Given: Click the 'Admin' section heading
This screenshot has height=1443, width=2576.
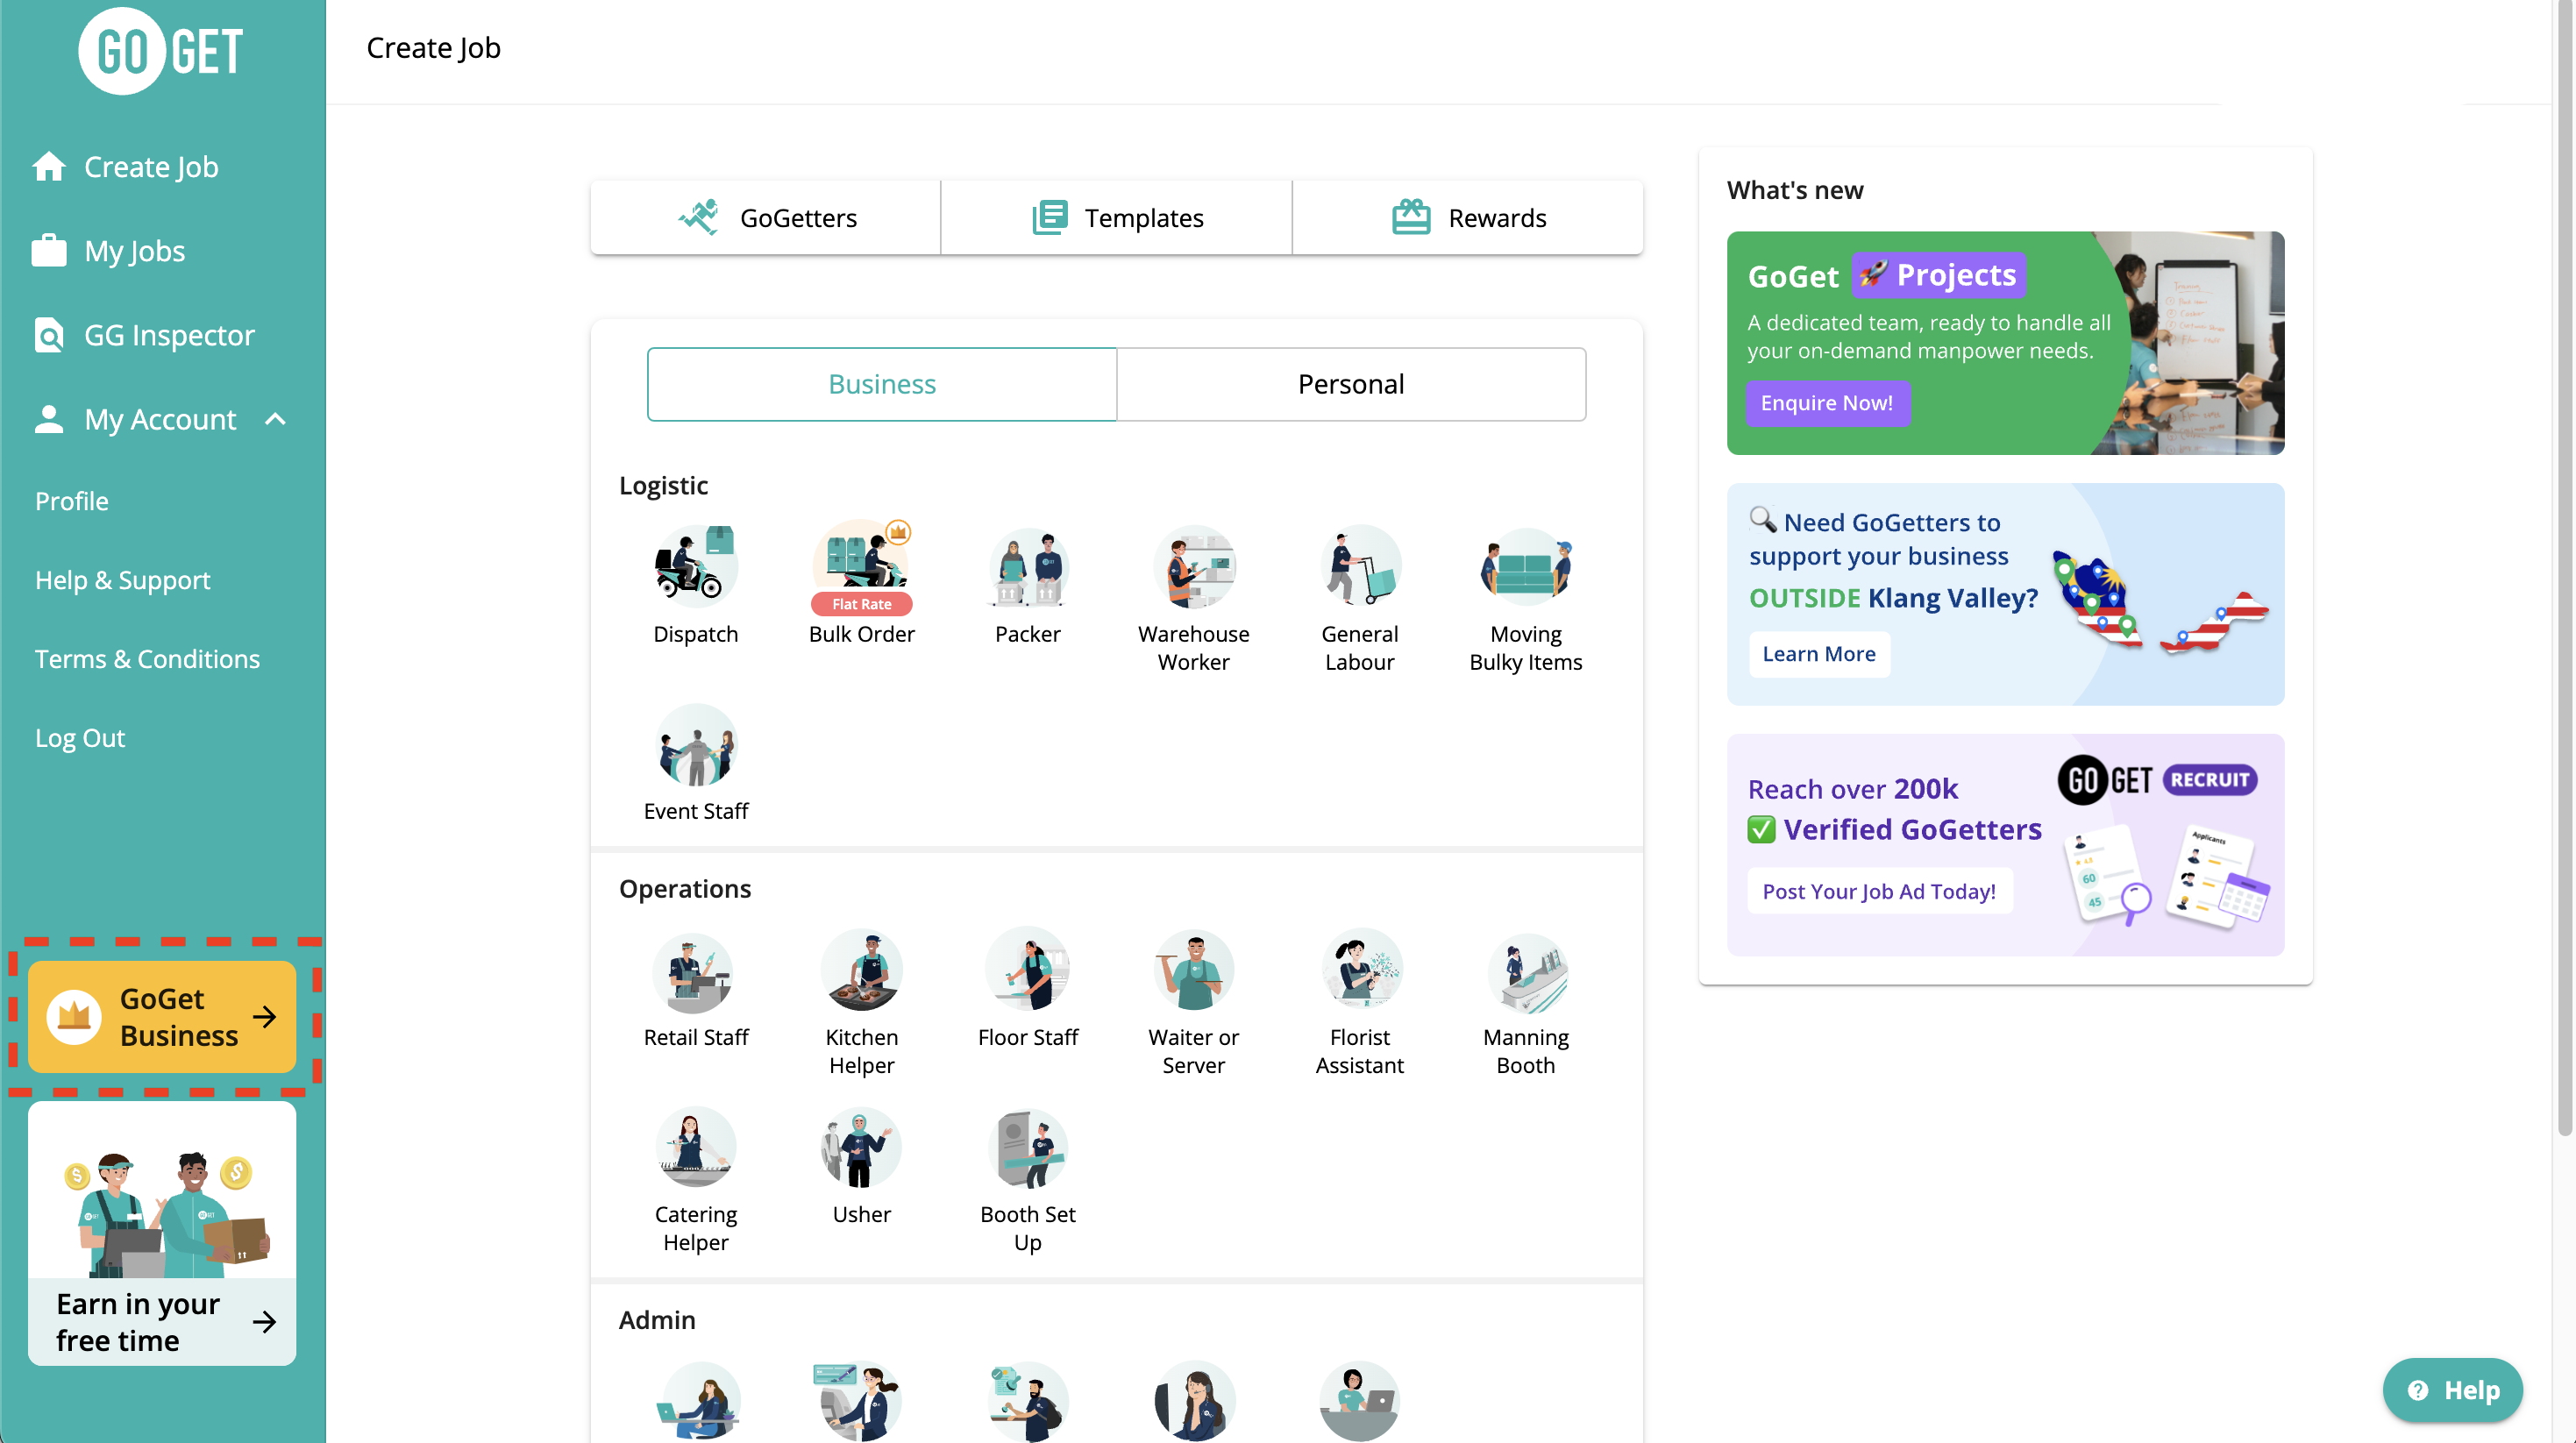Looking at the screenshot, I should click(657, 1320).
